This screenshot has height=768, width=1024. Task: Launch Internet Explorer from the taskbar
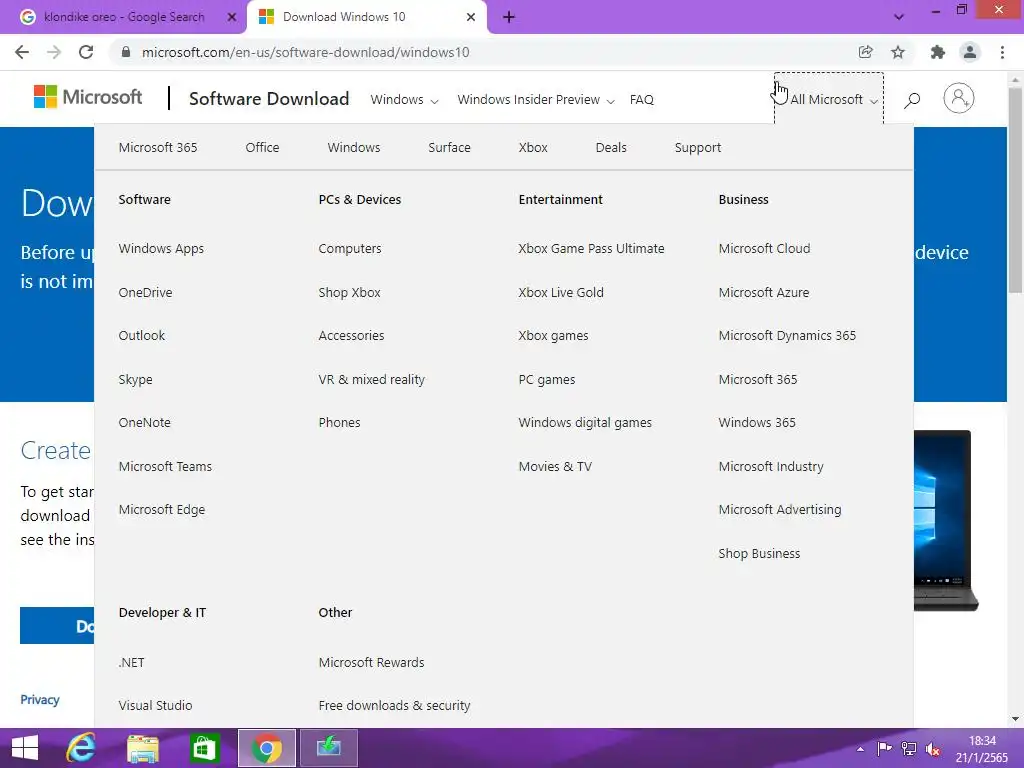tap(81, 748)
